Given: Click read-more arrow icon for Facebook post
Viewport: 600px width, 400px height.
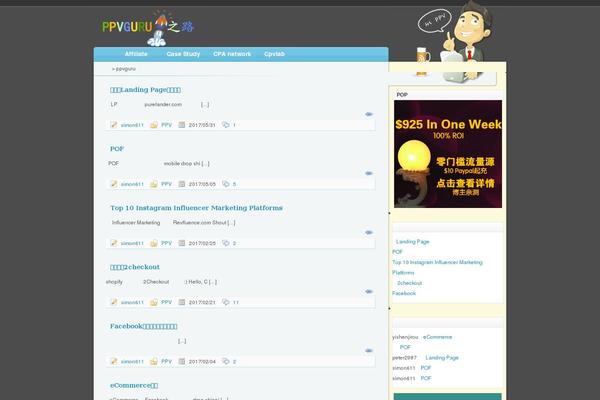Looking at the screenshot, I should (368, 351).
